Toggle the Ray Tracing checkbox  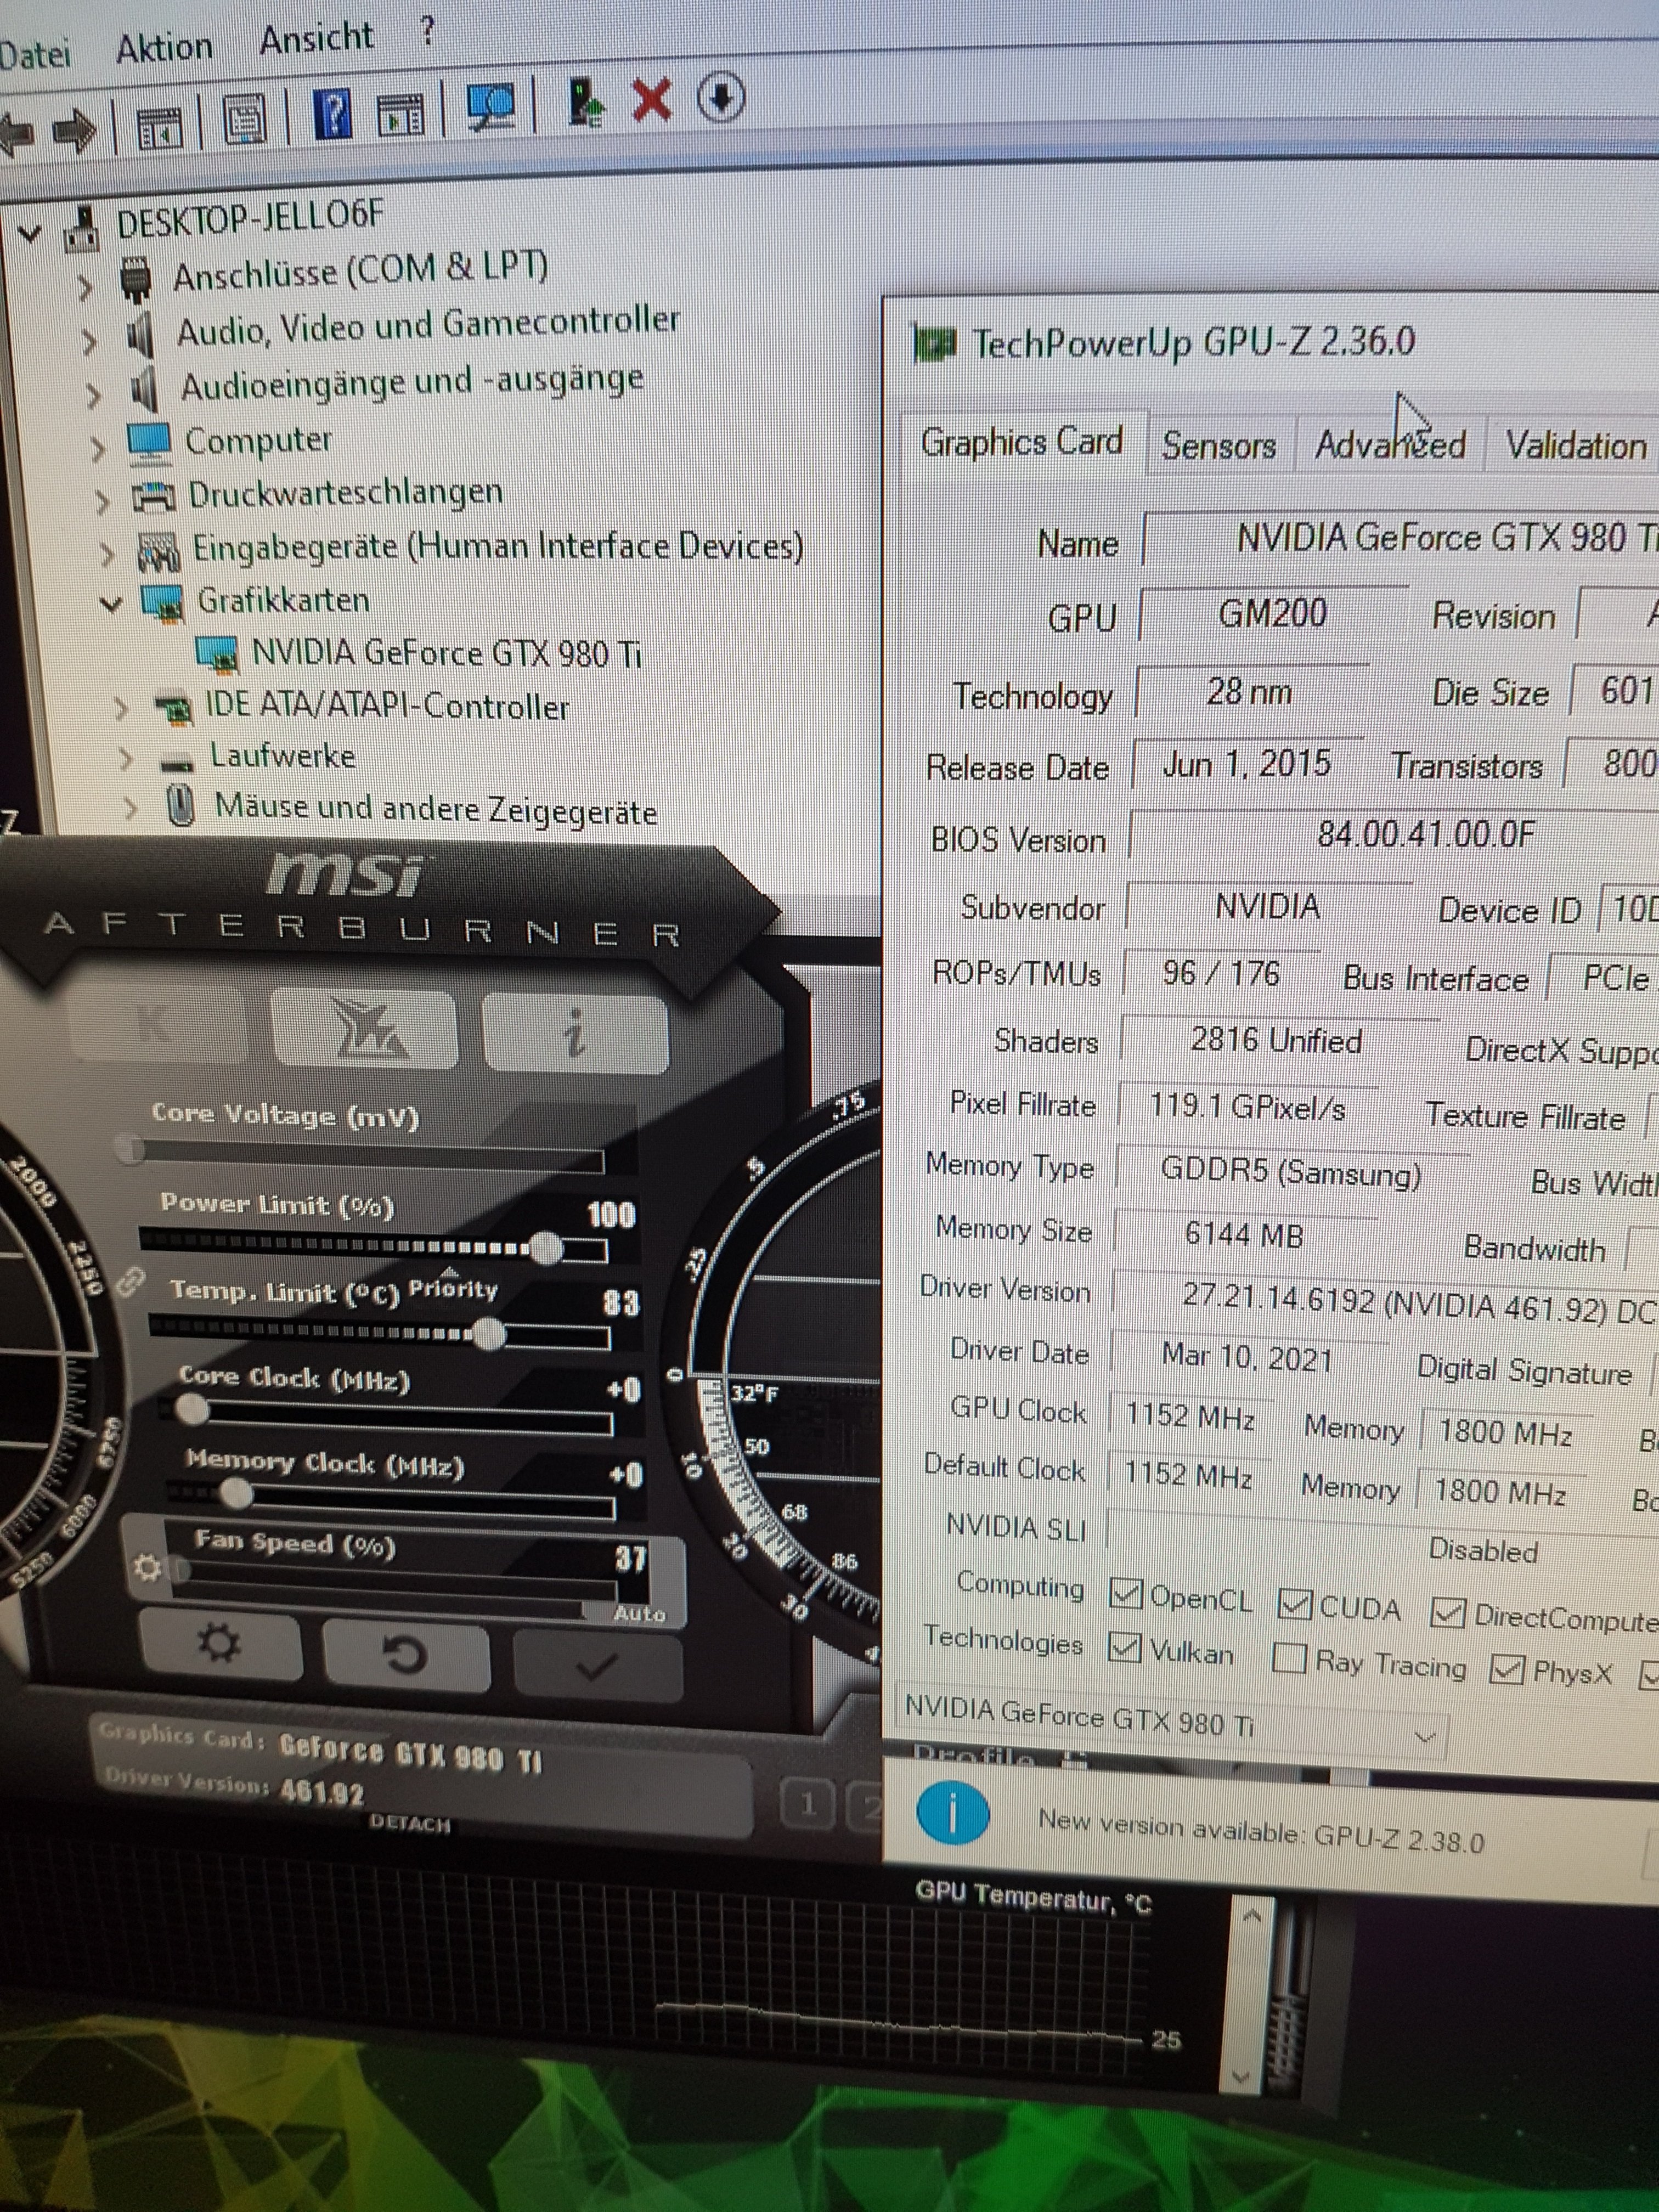(1289, 1659)
